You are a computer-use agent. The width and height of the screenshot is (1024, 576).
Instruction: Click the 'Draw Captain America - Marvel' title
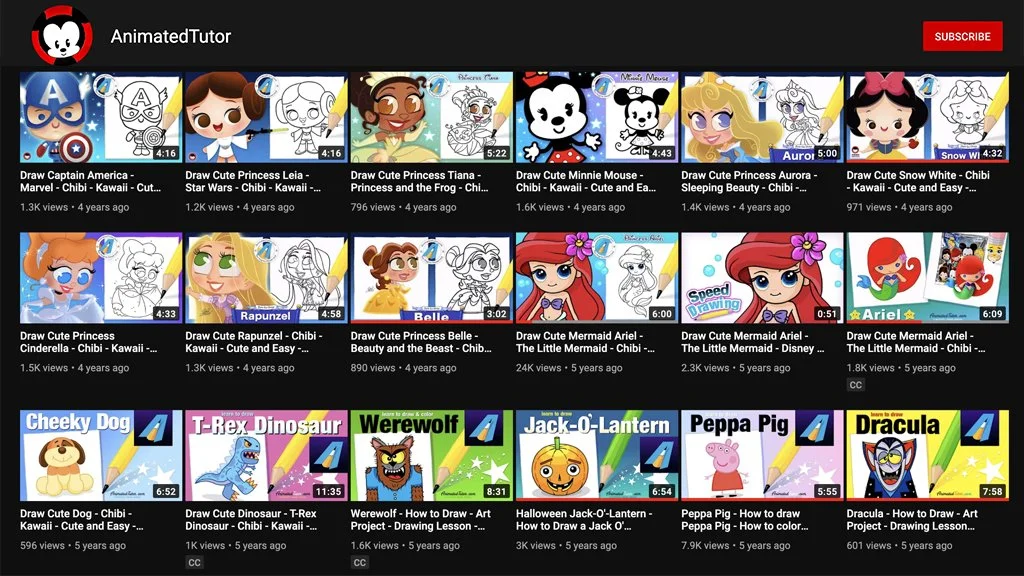coord(90,181)
